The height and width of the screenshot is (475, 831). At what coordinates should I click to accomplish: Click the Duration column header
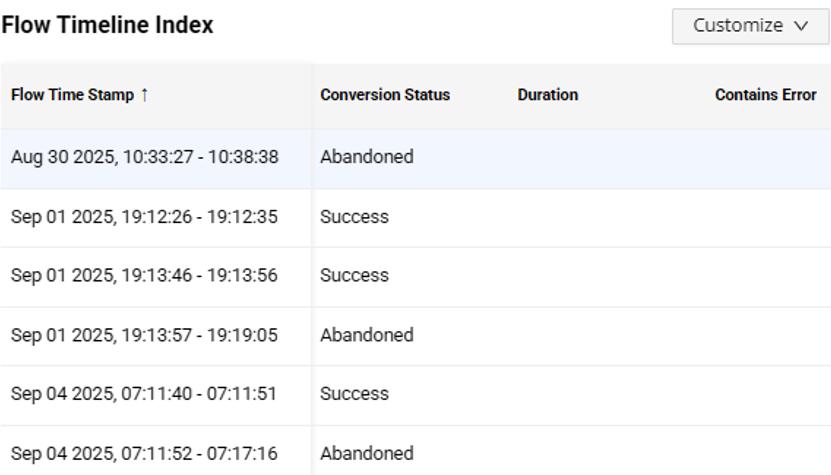click(x=548, y=95)
